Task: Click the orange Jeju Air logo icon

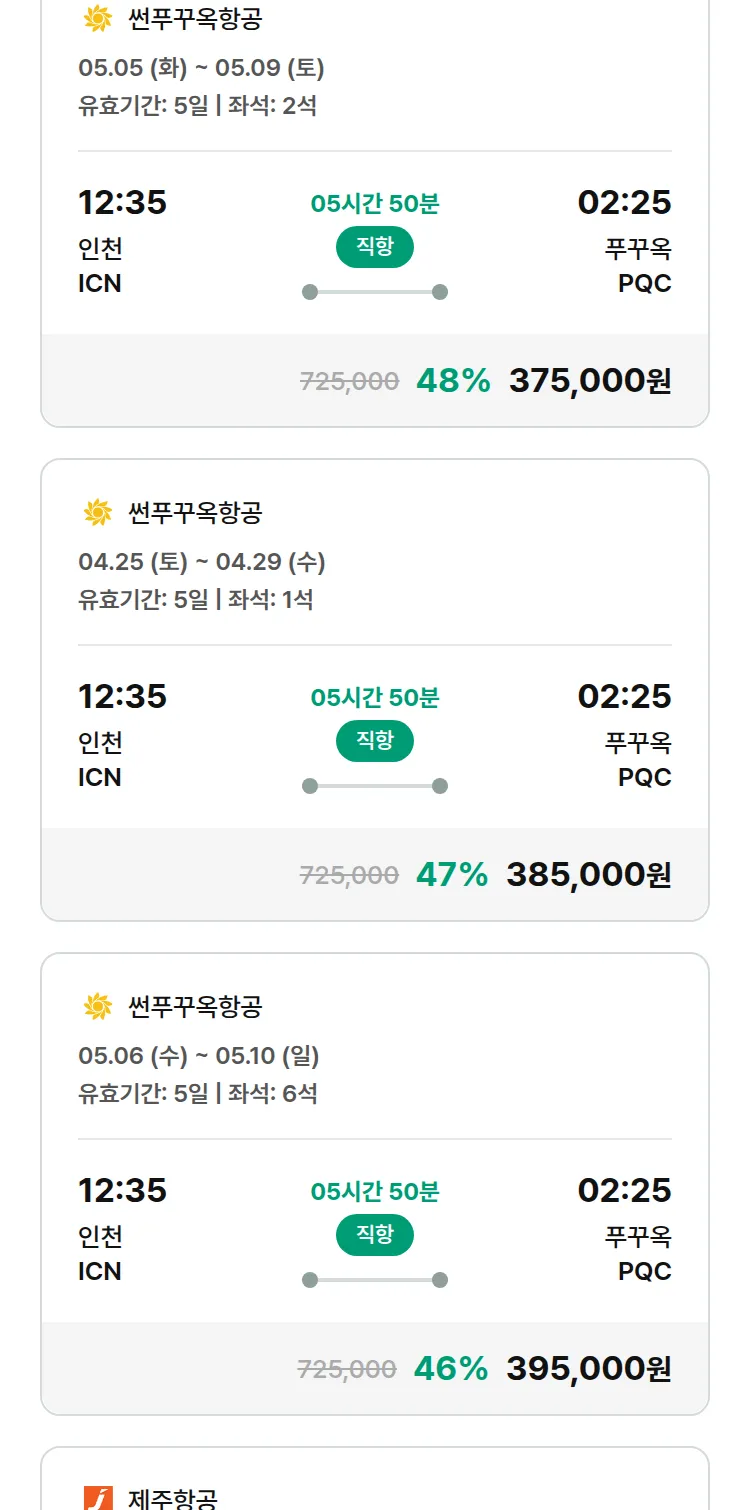Action: (98, 1498)
